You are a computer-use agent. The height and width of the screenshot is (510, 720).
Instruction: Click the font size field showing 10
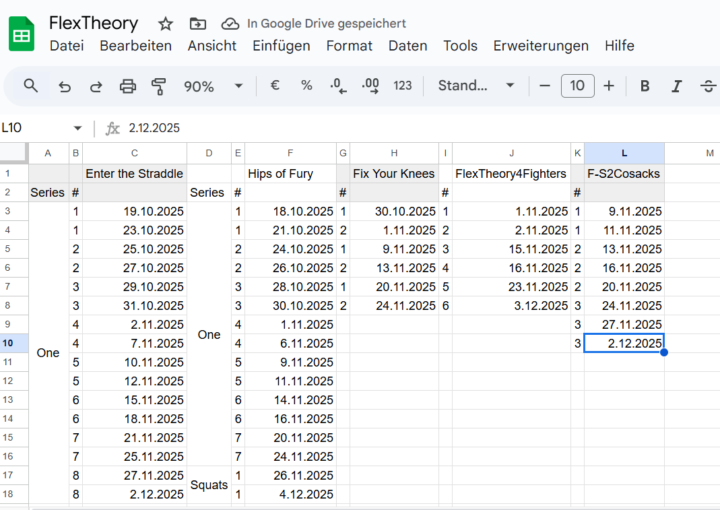[577, 86]
